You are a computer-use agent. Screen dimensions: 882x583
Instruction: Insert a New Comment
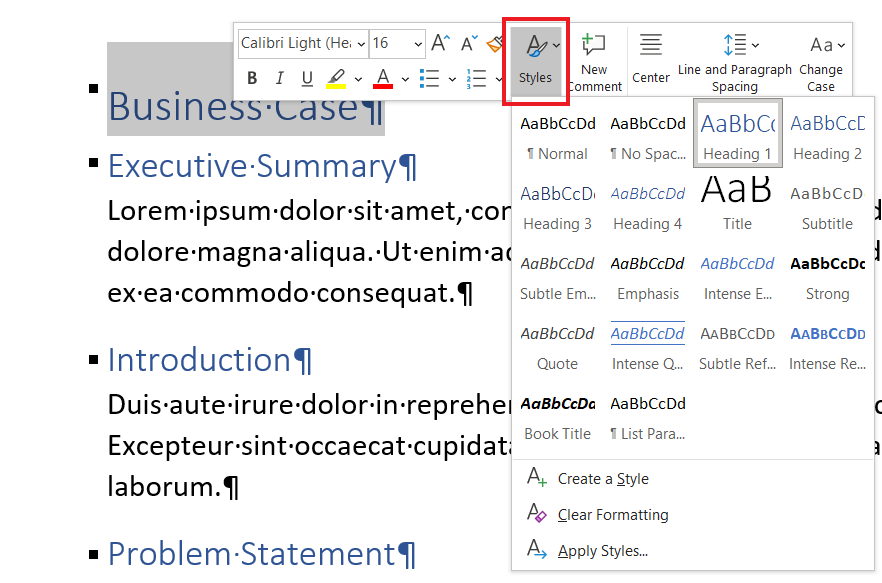tap(594, 62)
